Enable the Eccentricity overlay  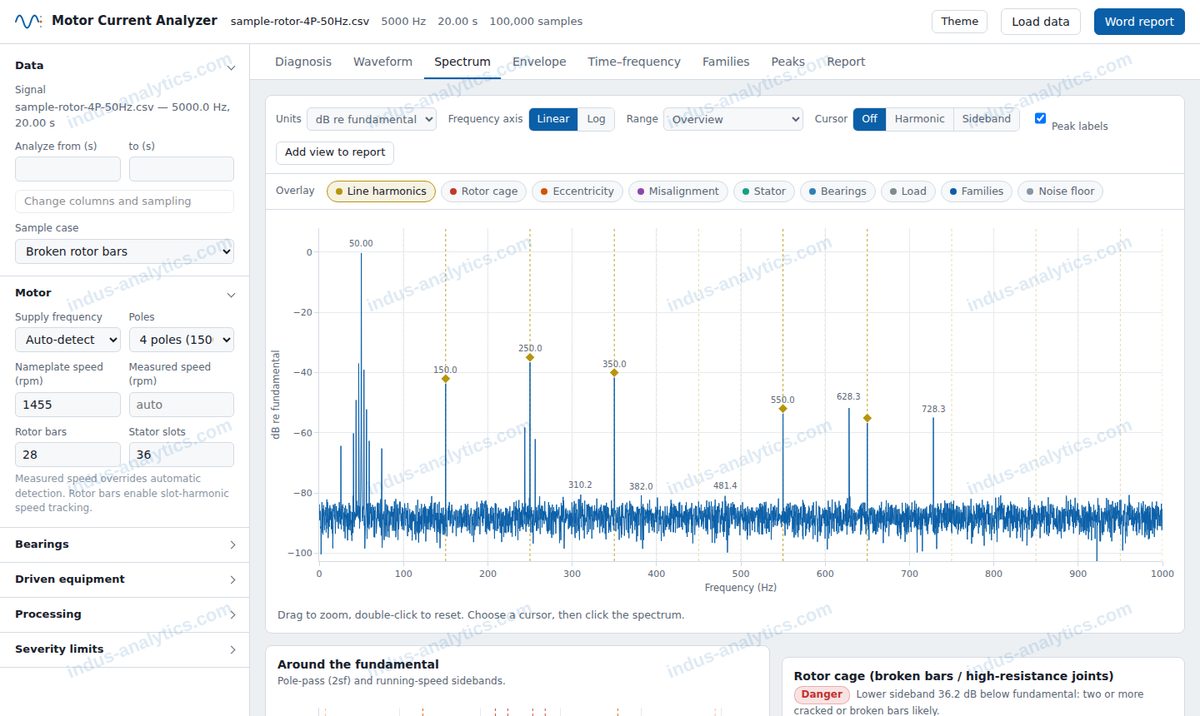[x=577, y=191]
